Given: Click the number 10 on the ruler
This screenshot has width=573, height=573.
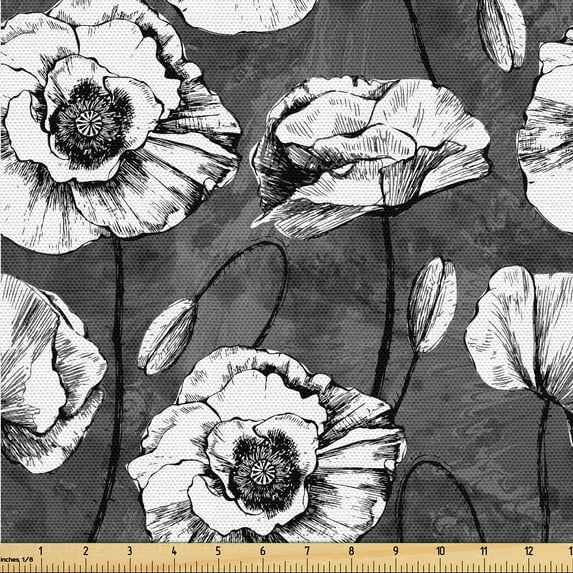Looking at the screenshot, I should point(440,551).
